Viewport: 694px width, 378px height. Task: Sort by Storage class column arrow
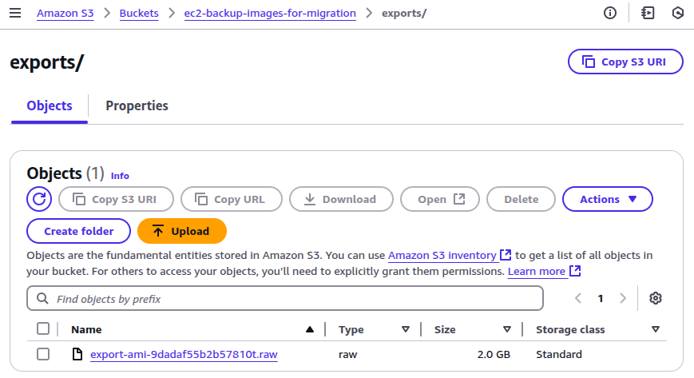[x=655, y=329]
